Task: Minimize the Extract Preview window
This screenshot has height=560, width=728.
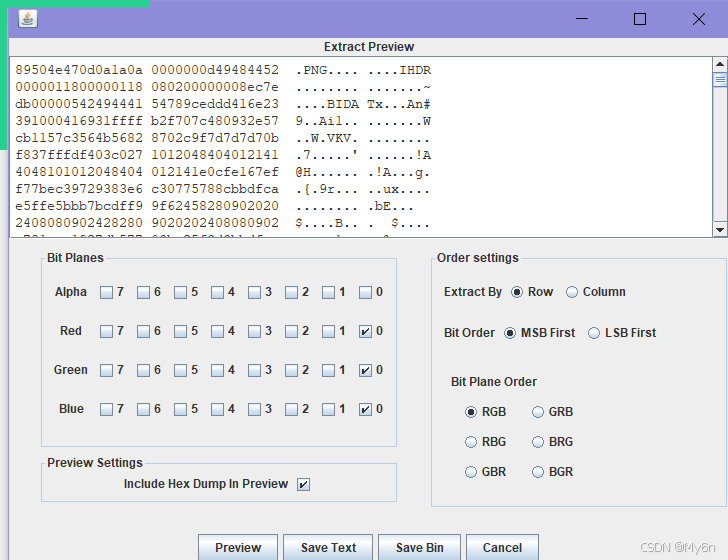Action: pos(582,19)
